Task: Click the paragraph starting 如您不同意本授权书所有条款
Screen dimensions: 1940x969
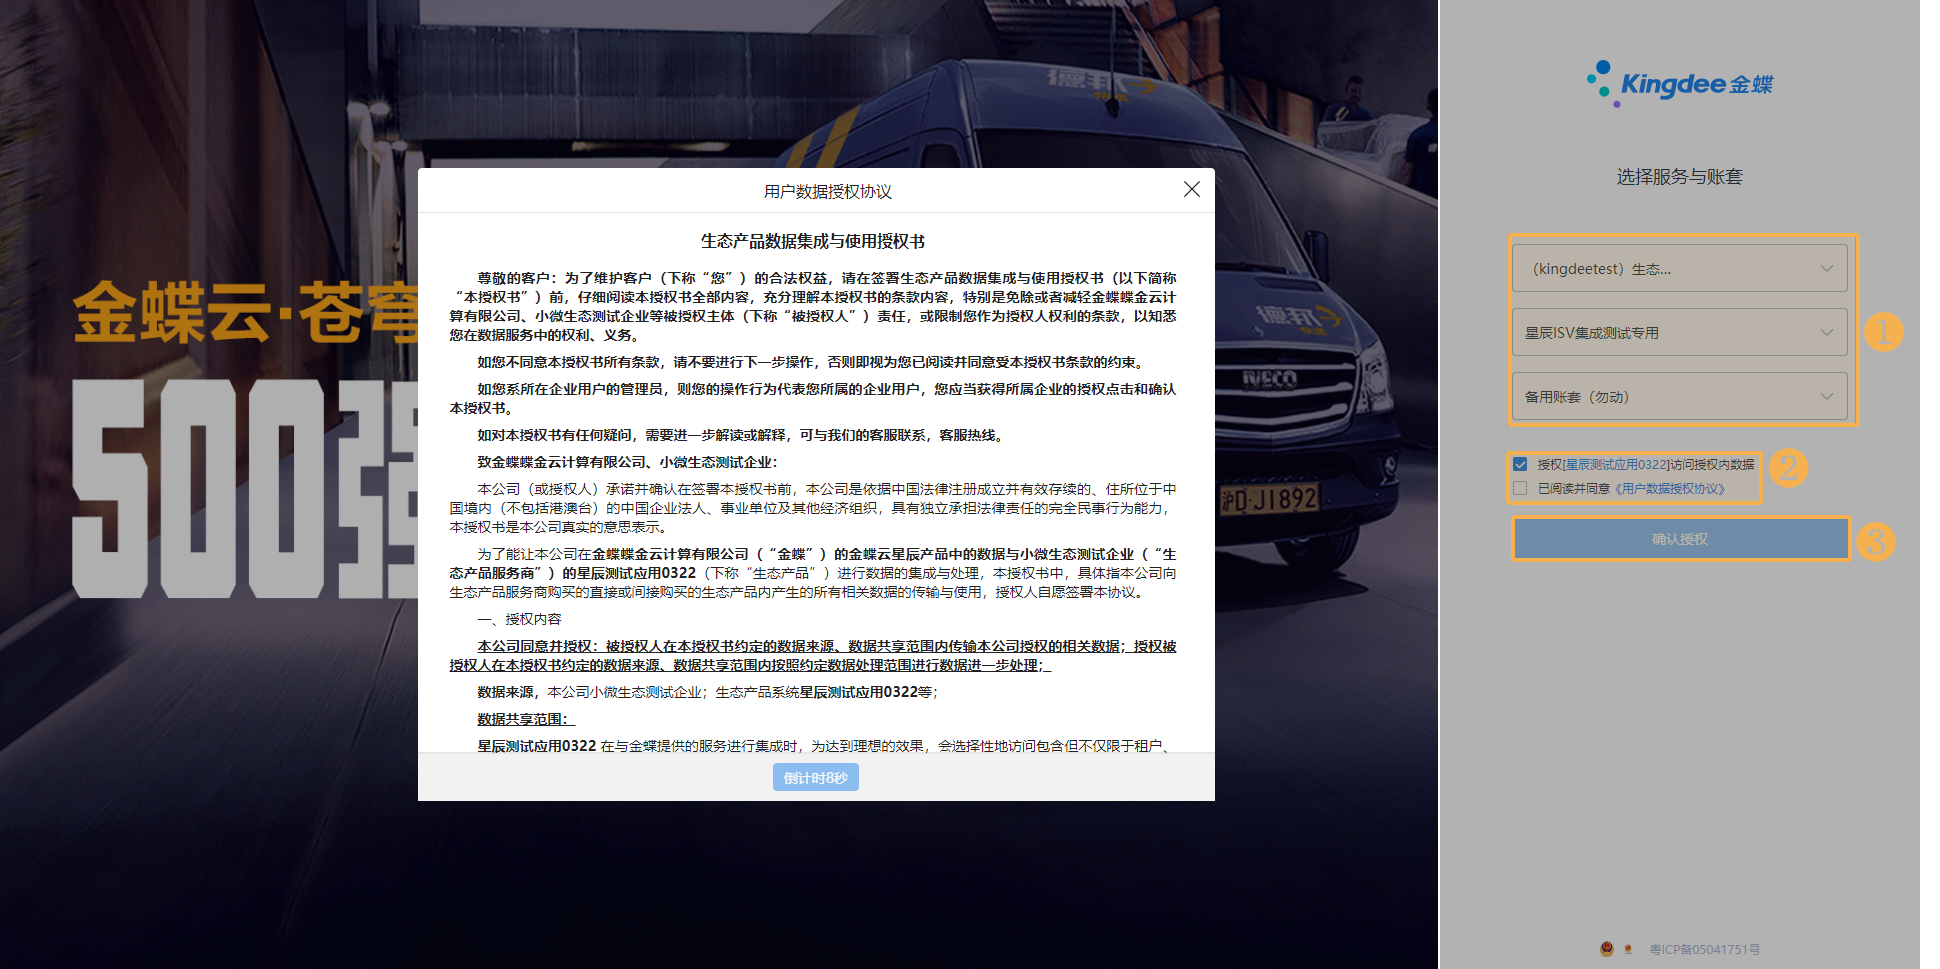Action: (x=810, y=362)
